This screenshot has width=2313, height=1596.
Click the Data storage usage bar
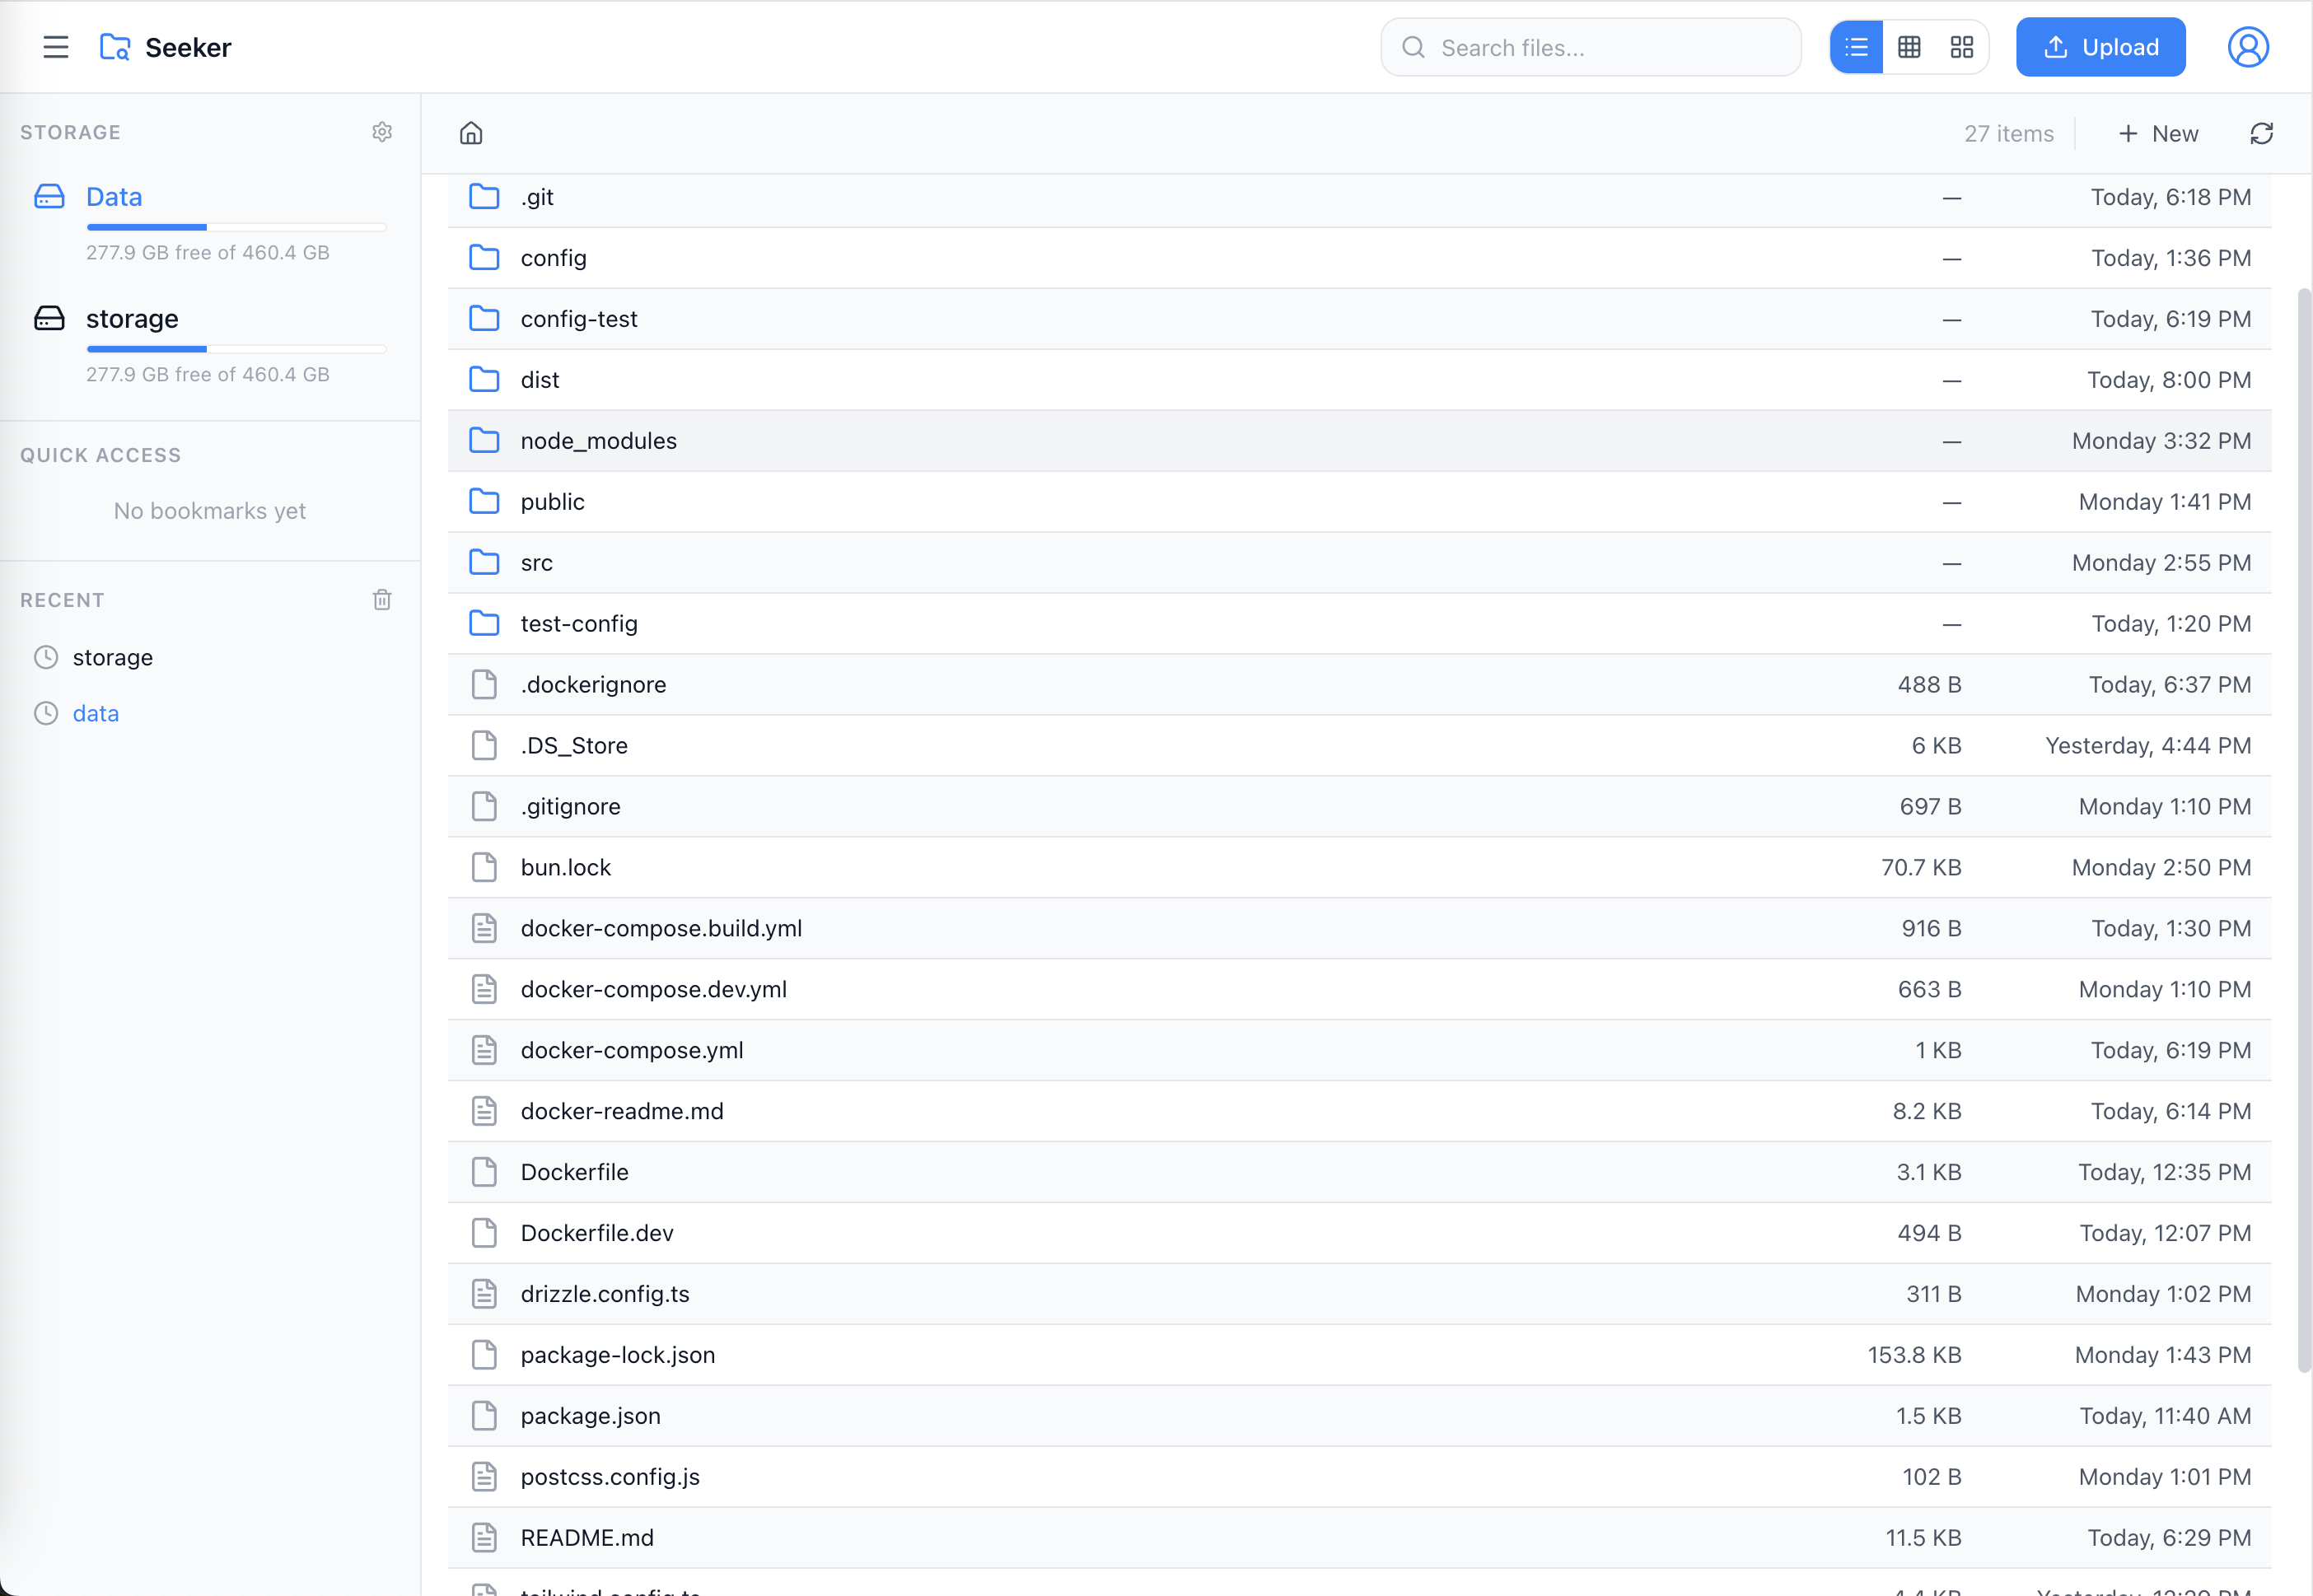[236, 228]
